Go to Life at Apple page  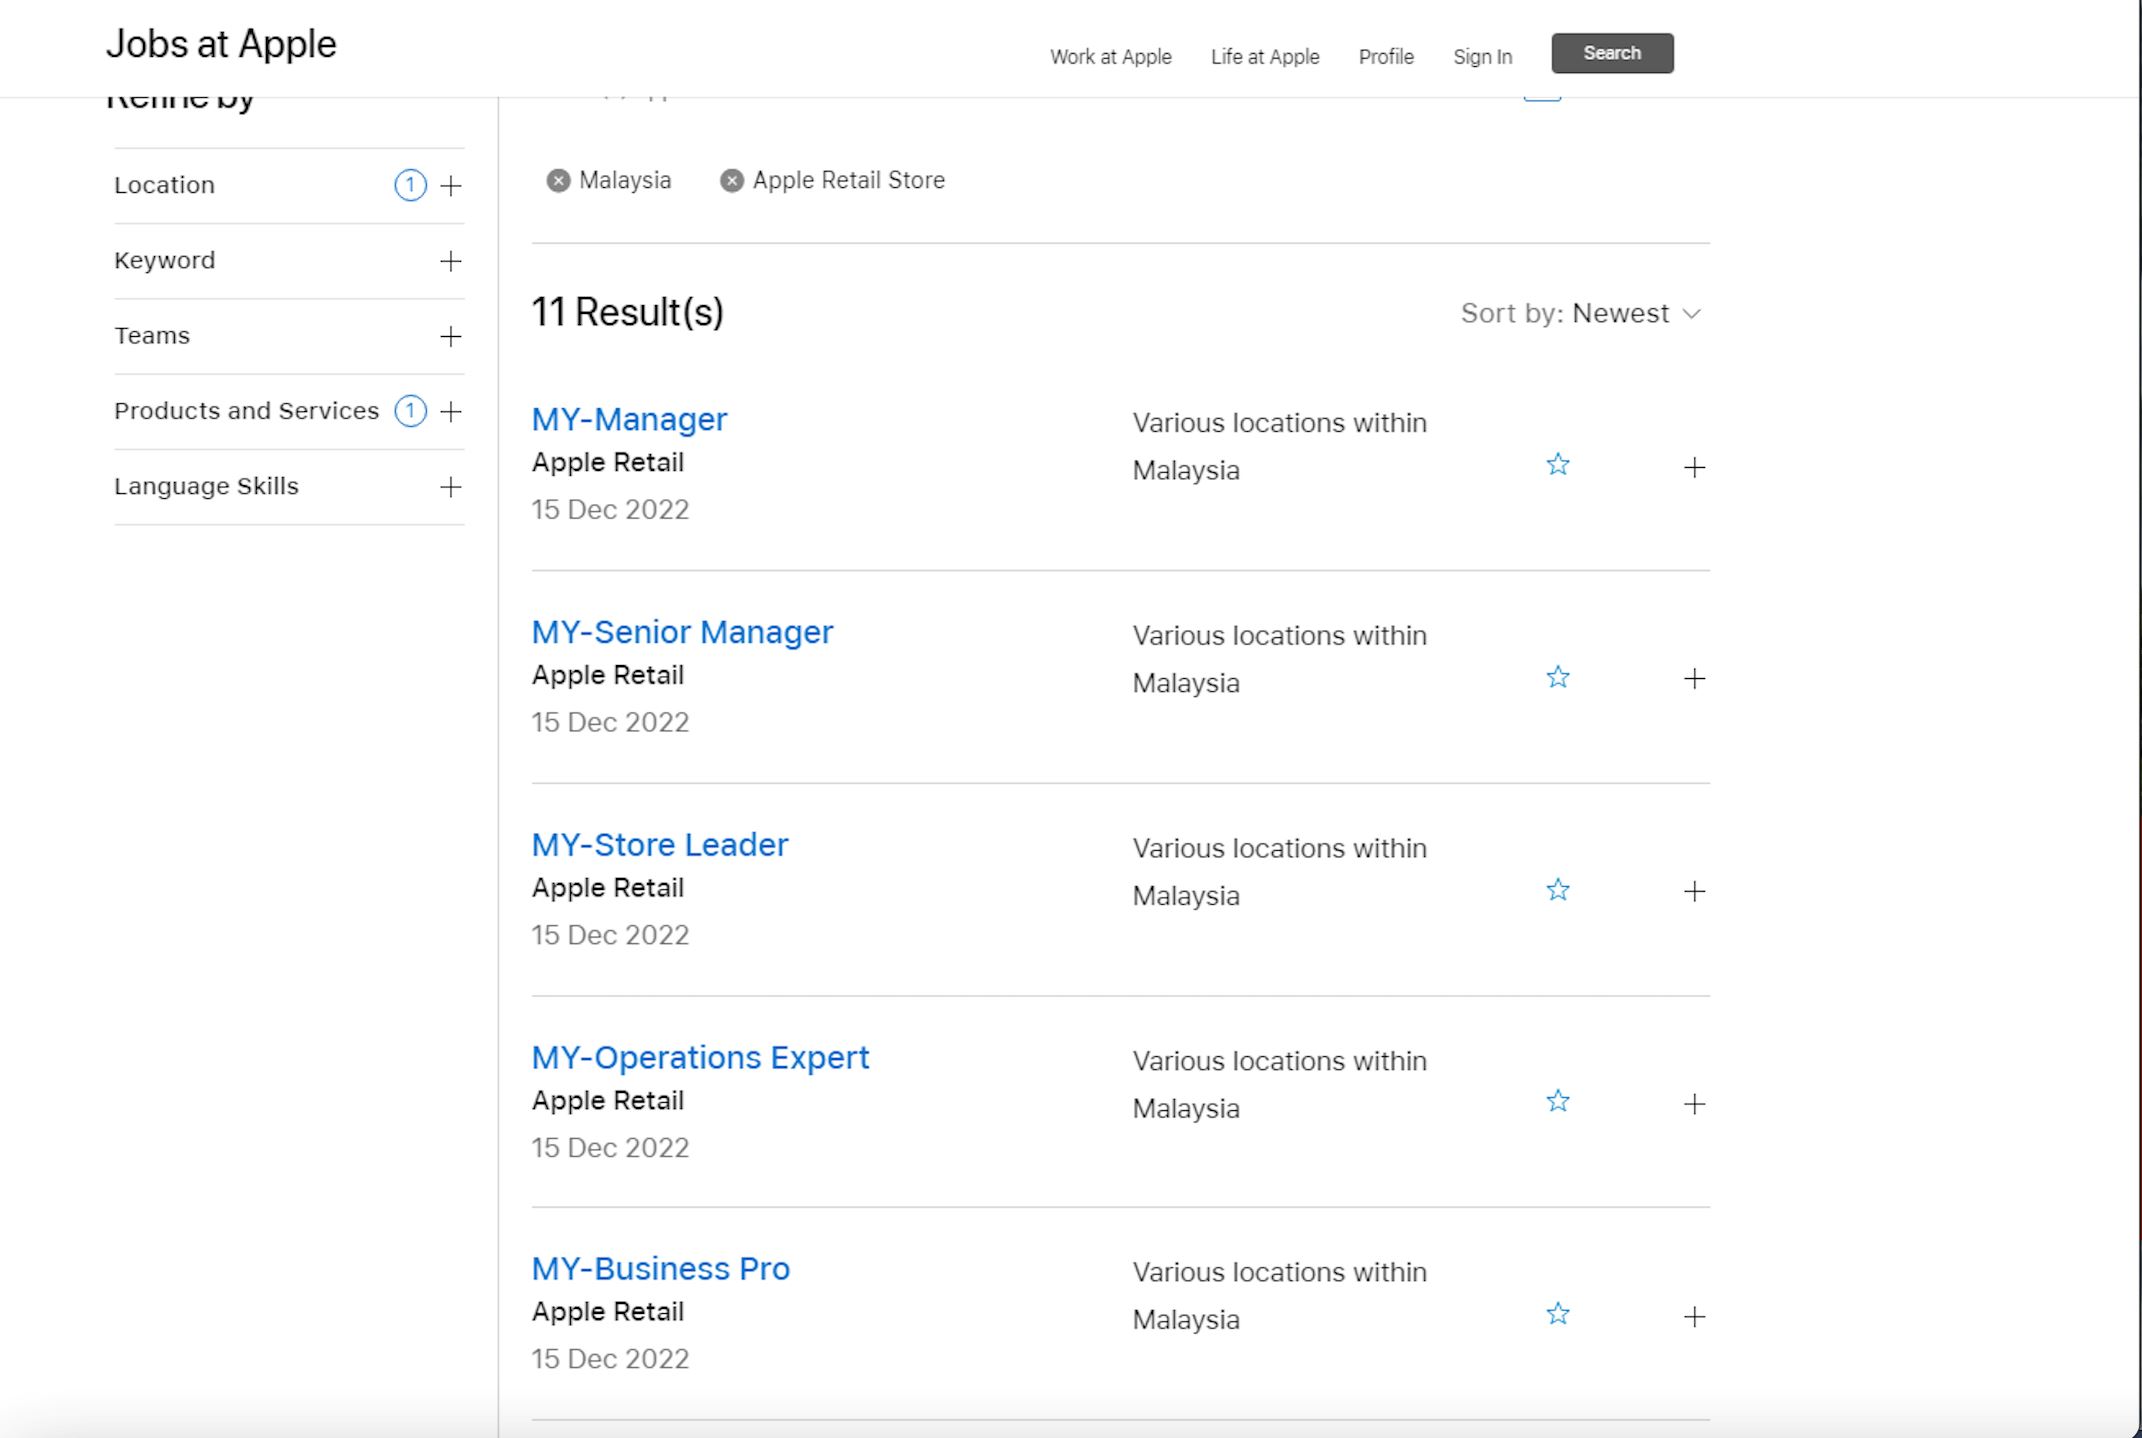1264,57
